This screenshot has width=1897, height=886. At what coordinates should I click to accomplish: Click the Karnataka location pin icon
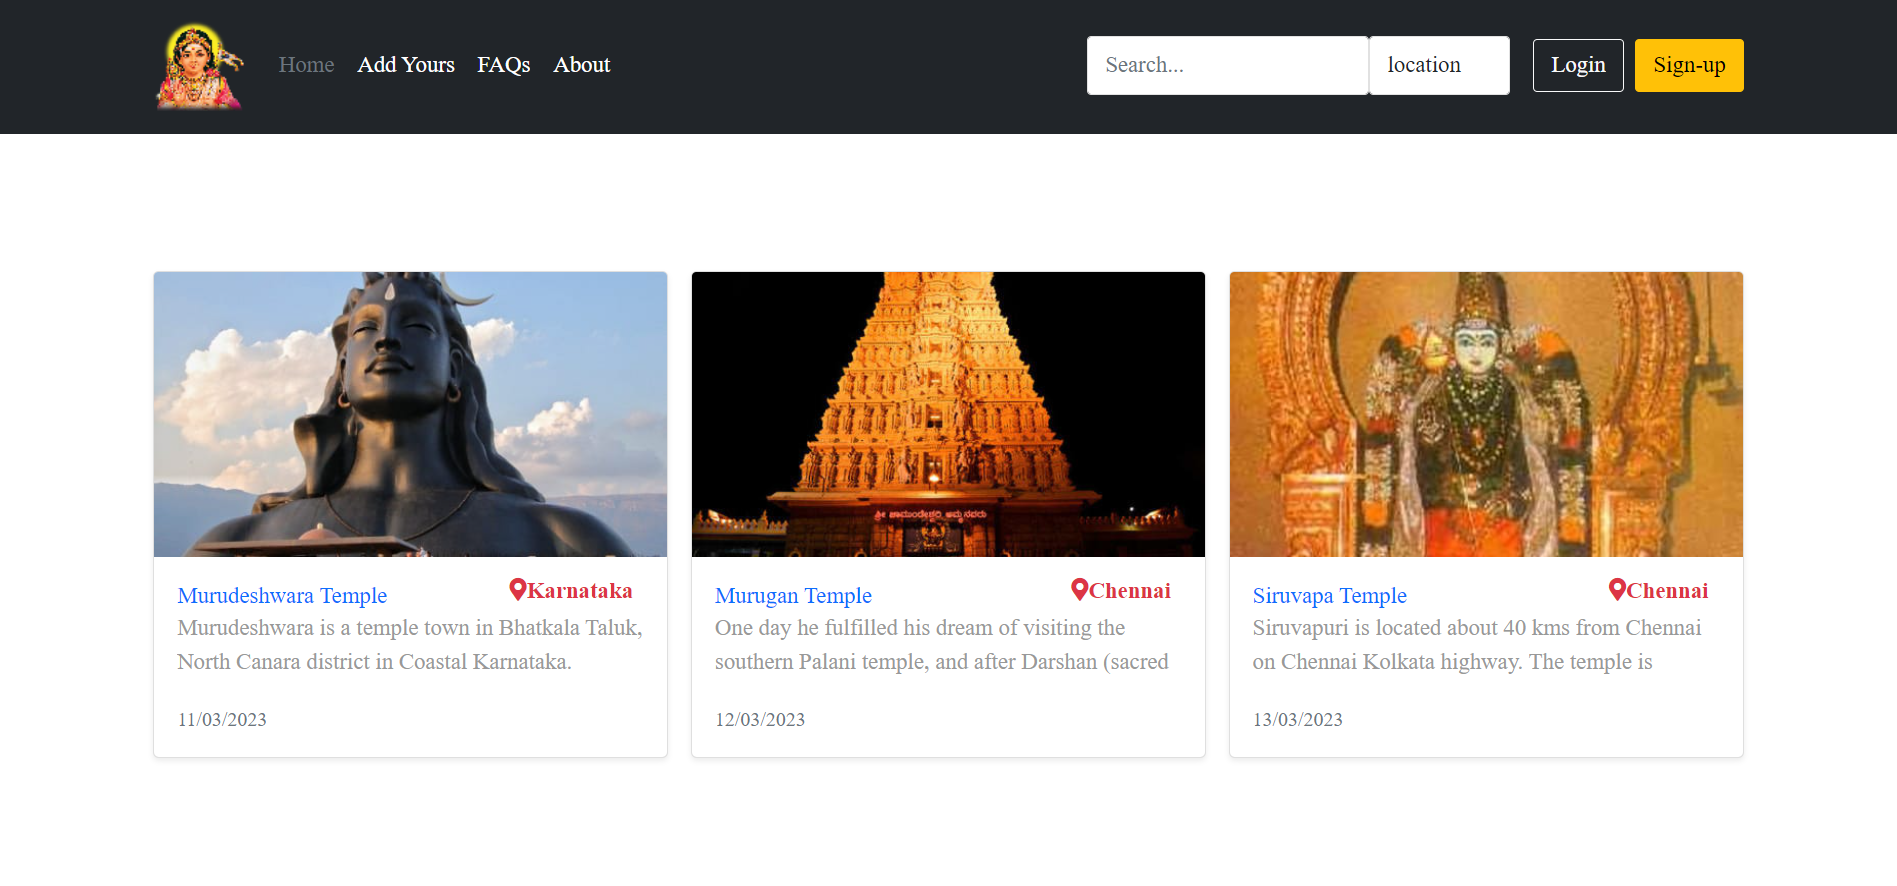pos(517,590)
